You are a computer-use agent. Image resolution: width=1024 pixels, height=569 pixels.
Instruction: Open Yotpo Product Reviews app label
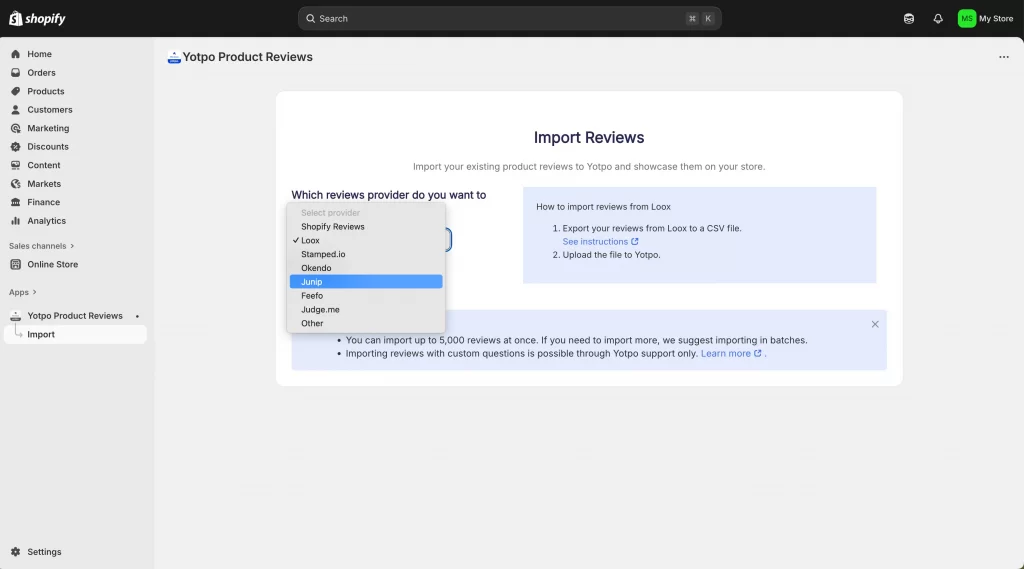75,316
